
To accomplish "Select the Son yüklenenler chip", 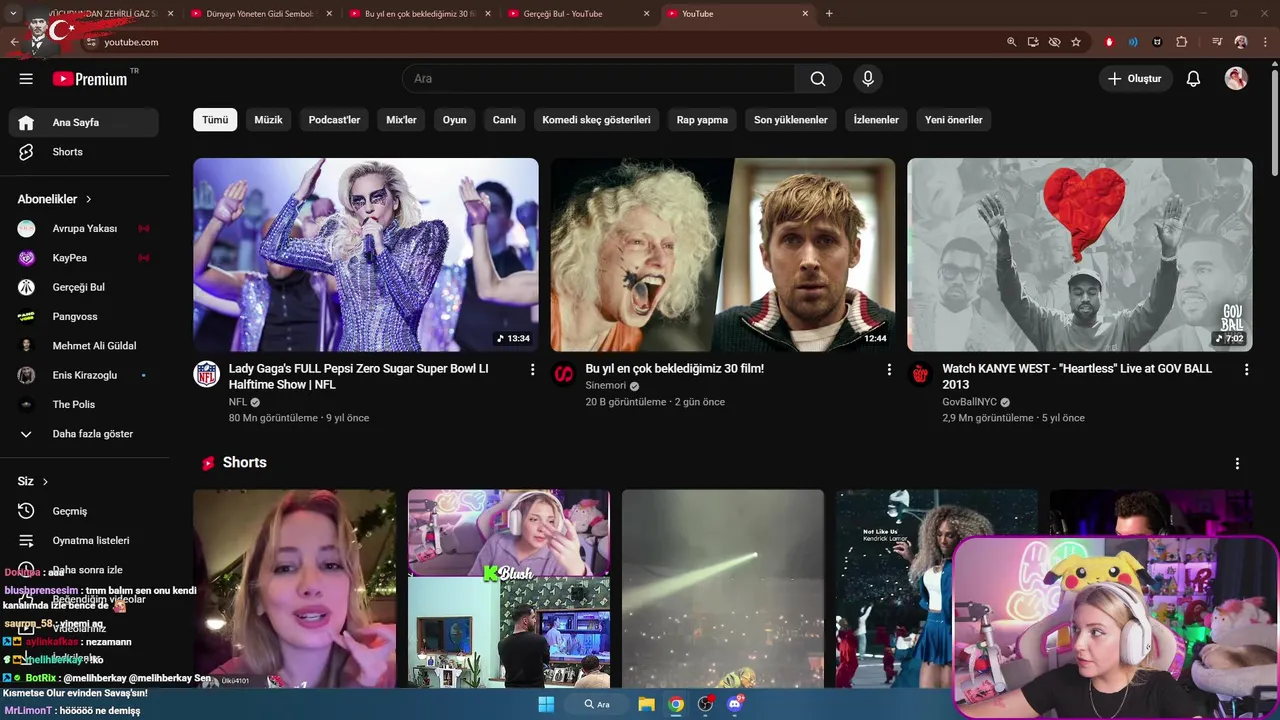I will [x=791, y=120].
